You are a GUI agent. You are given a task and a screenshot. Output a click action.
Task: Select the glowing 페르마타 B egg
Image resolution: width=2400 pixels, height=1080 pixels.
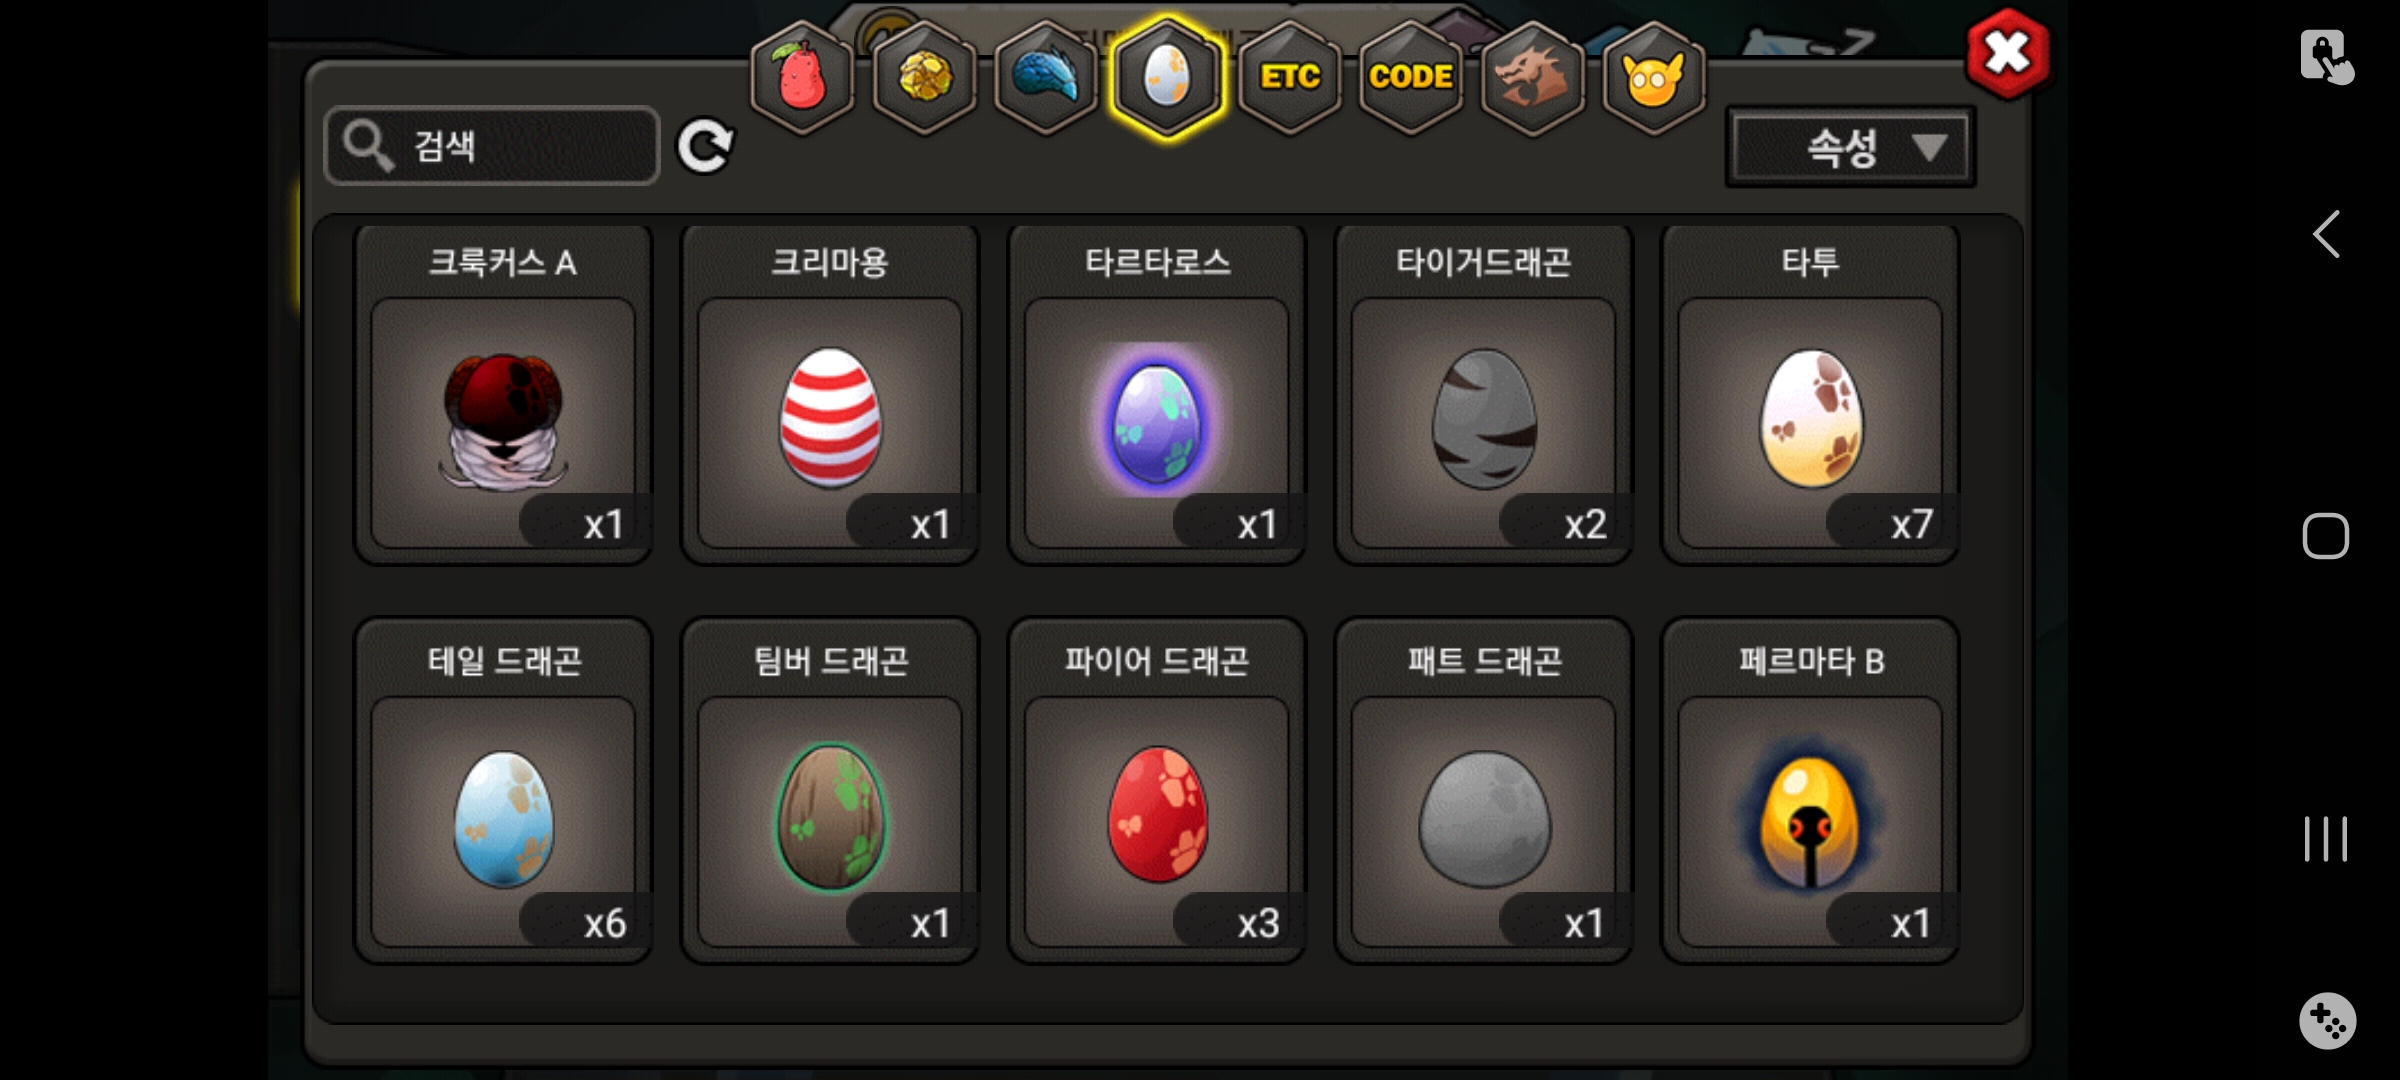(x=1810, y=791)
